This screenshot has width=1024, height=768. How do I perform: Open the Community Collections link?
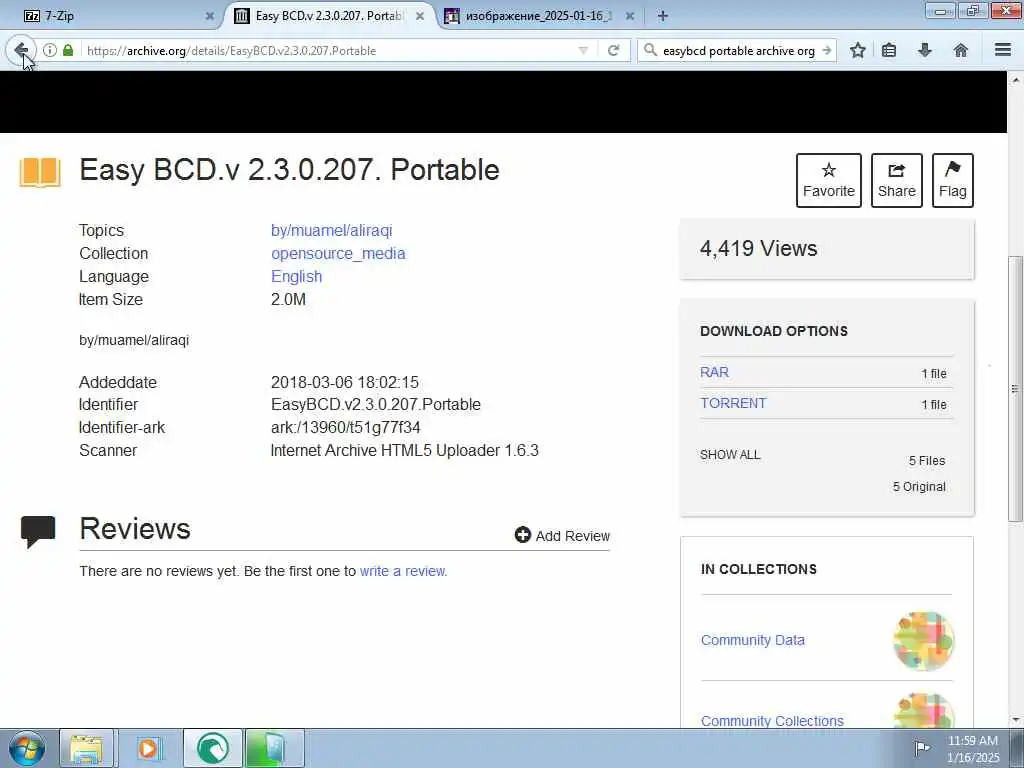(772, 720)
